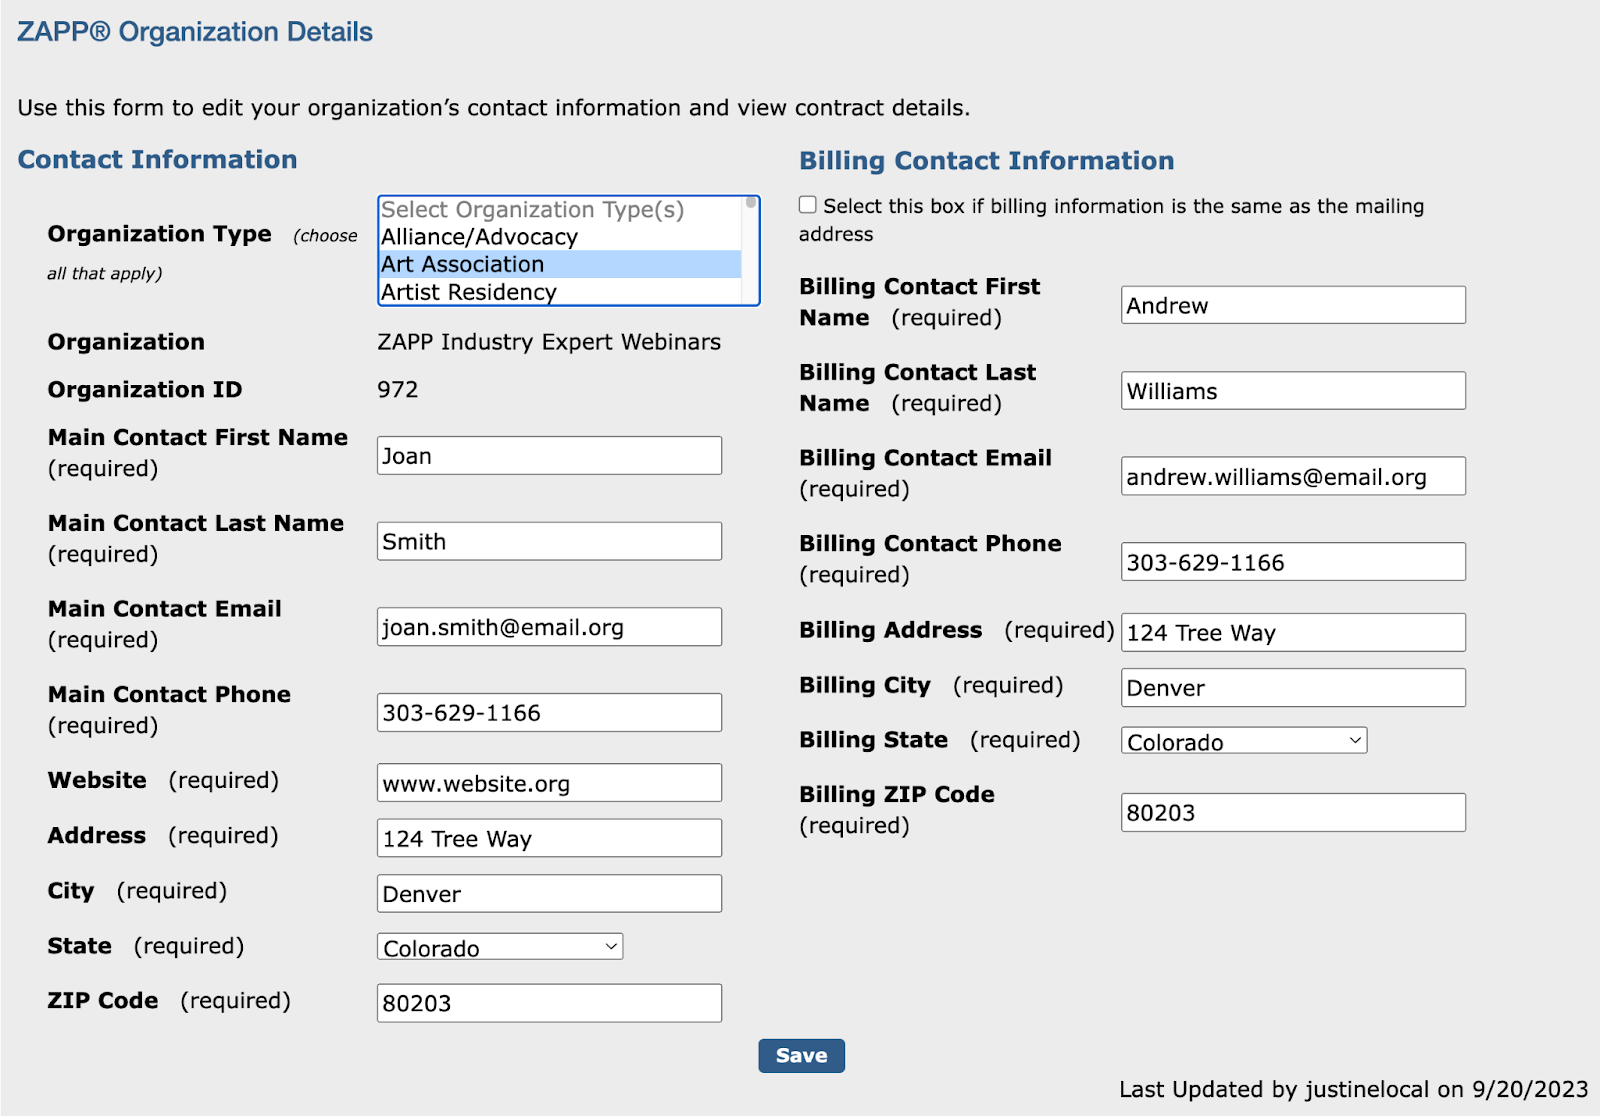This screenshot has width=1600, height=1116.
Task: Focus the mailing ZIP Code field
Action: (549, 1003)
